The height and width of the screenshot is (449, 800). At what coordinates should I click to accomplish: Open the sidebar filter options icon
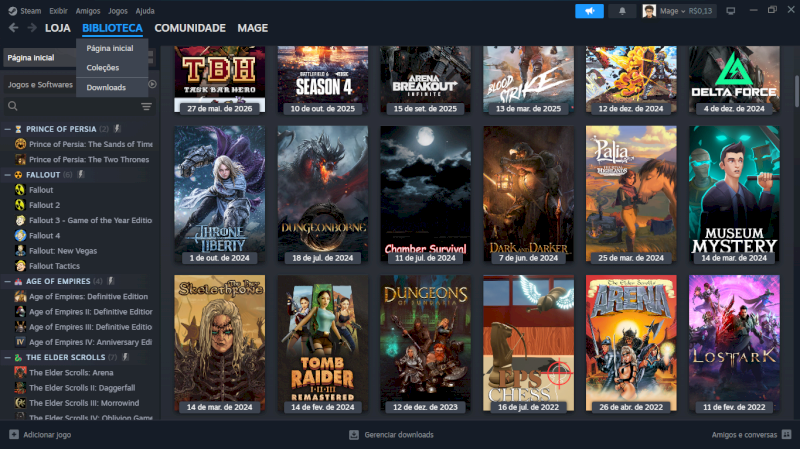(x=146, y=106)
